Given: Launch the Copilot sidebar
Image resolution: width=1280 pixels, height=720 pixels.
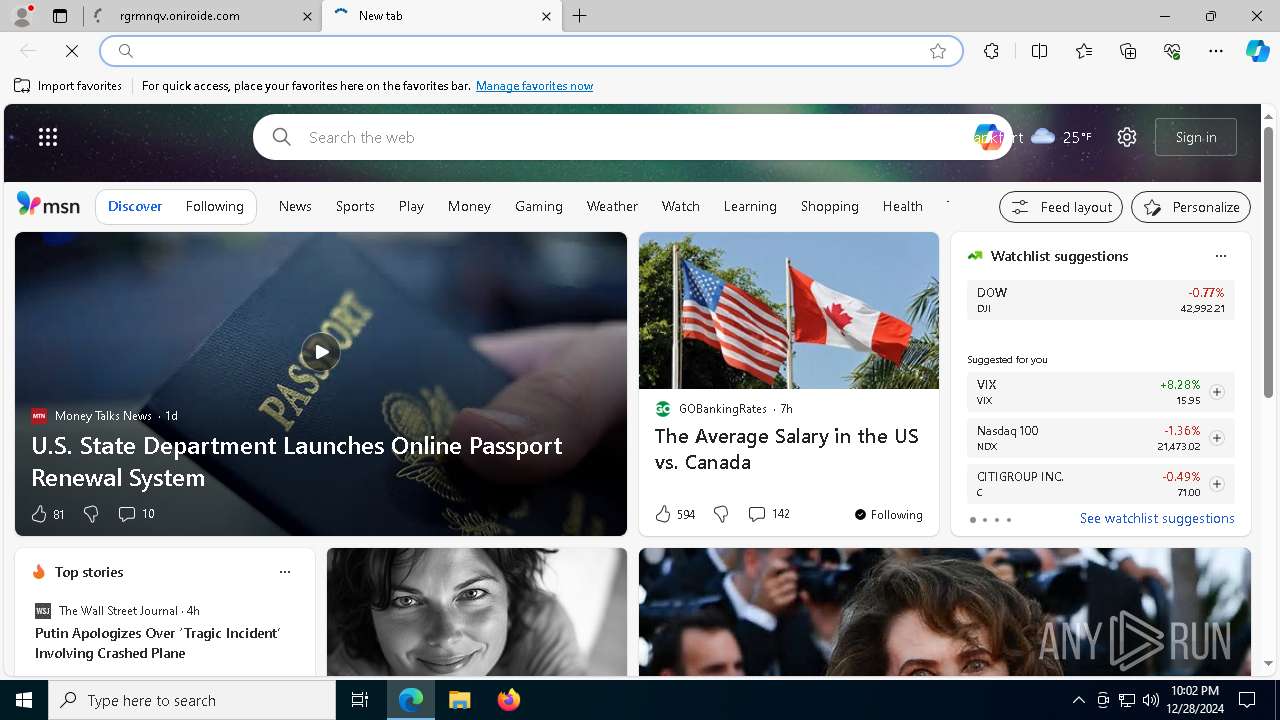Looking at the screenshot, I should [x=1257, y=51].
